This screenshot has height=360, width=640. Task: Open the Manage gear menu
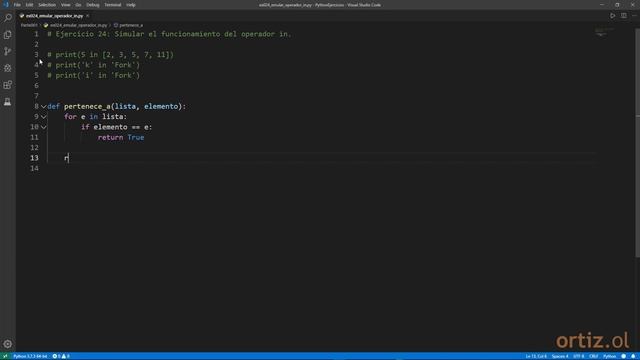pyautogui.click(x=8, y=344)
